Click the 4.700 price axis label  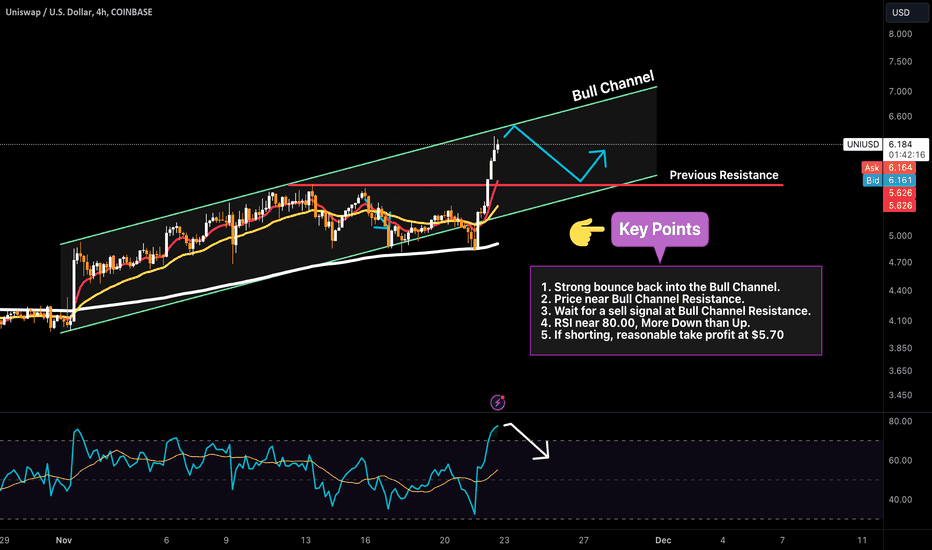click(900, 262)
